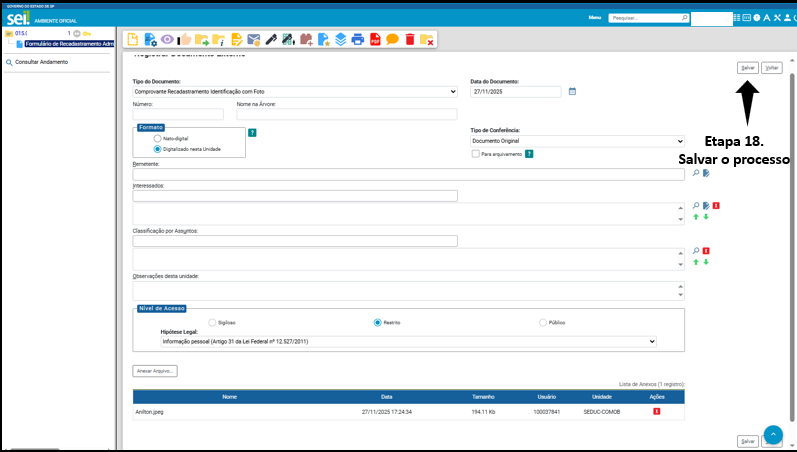Click the envelope send email icon
797x452 pixels.
(253, 40)
